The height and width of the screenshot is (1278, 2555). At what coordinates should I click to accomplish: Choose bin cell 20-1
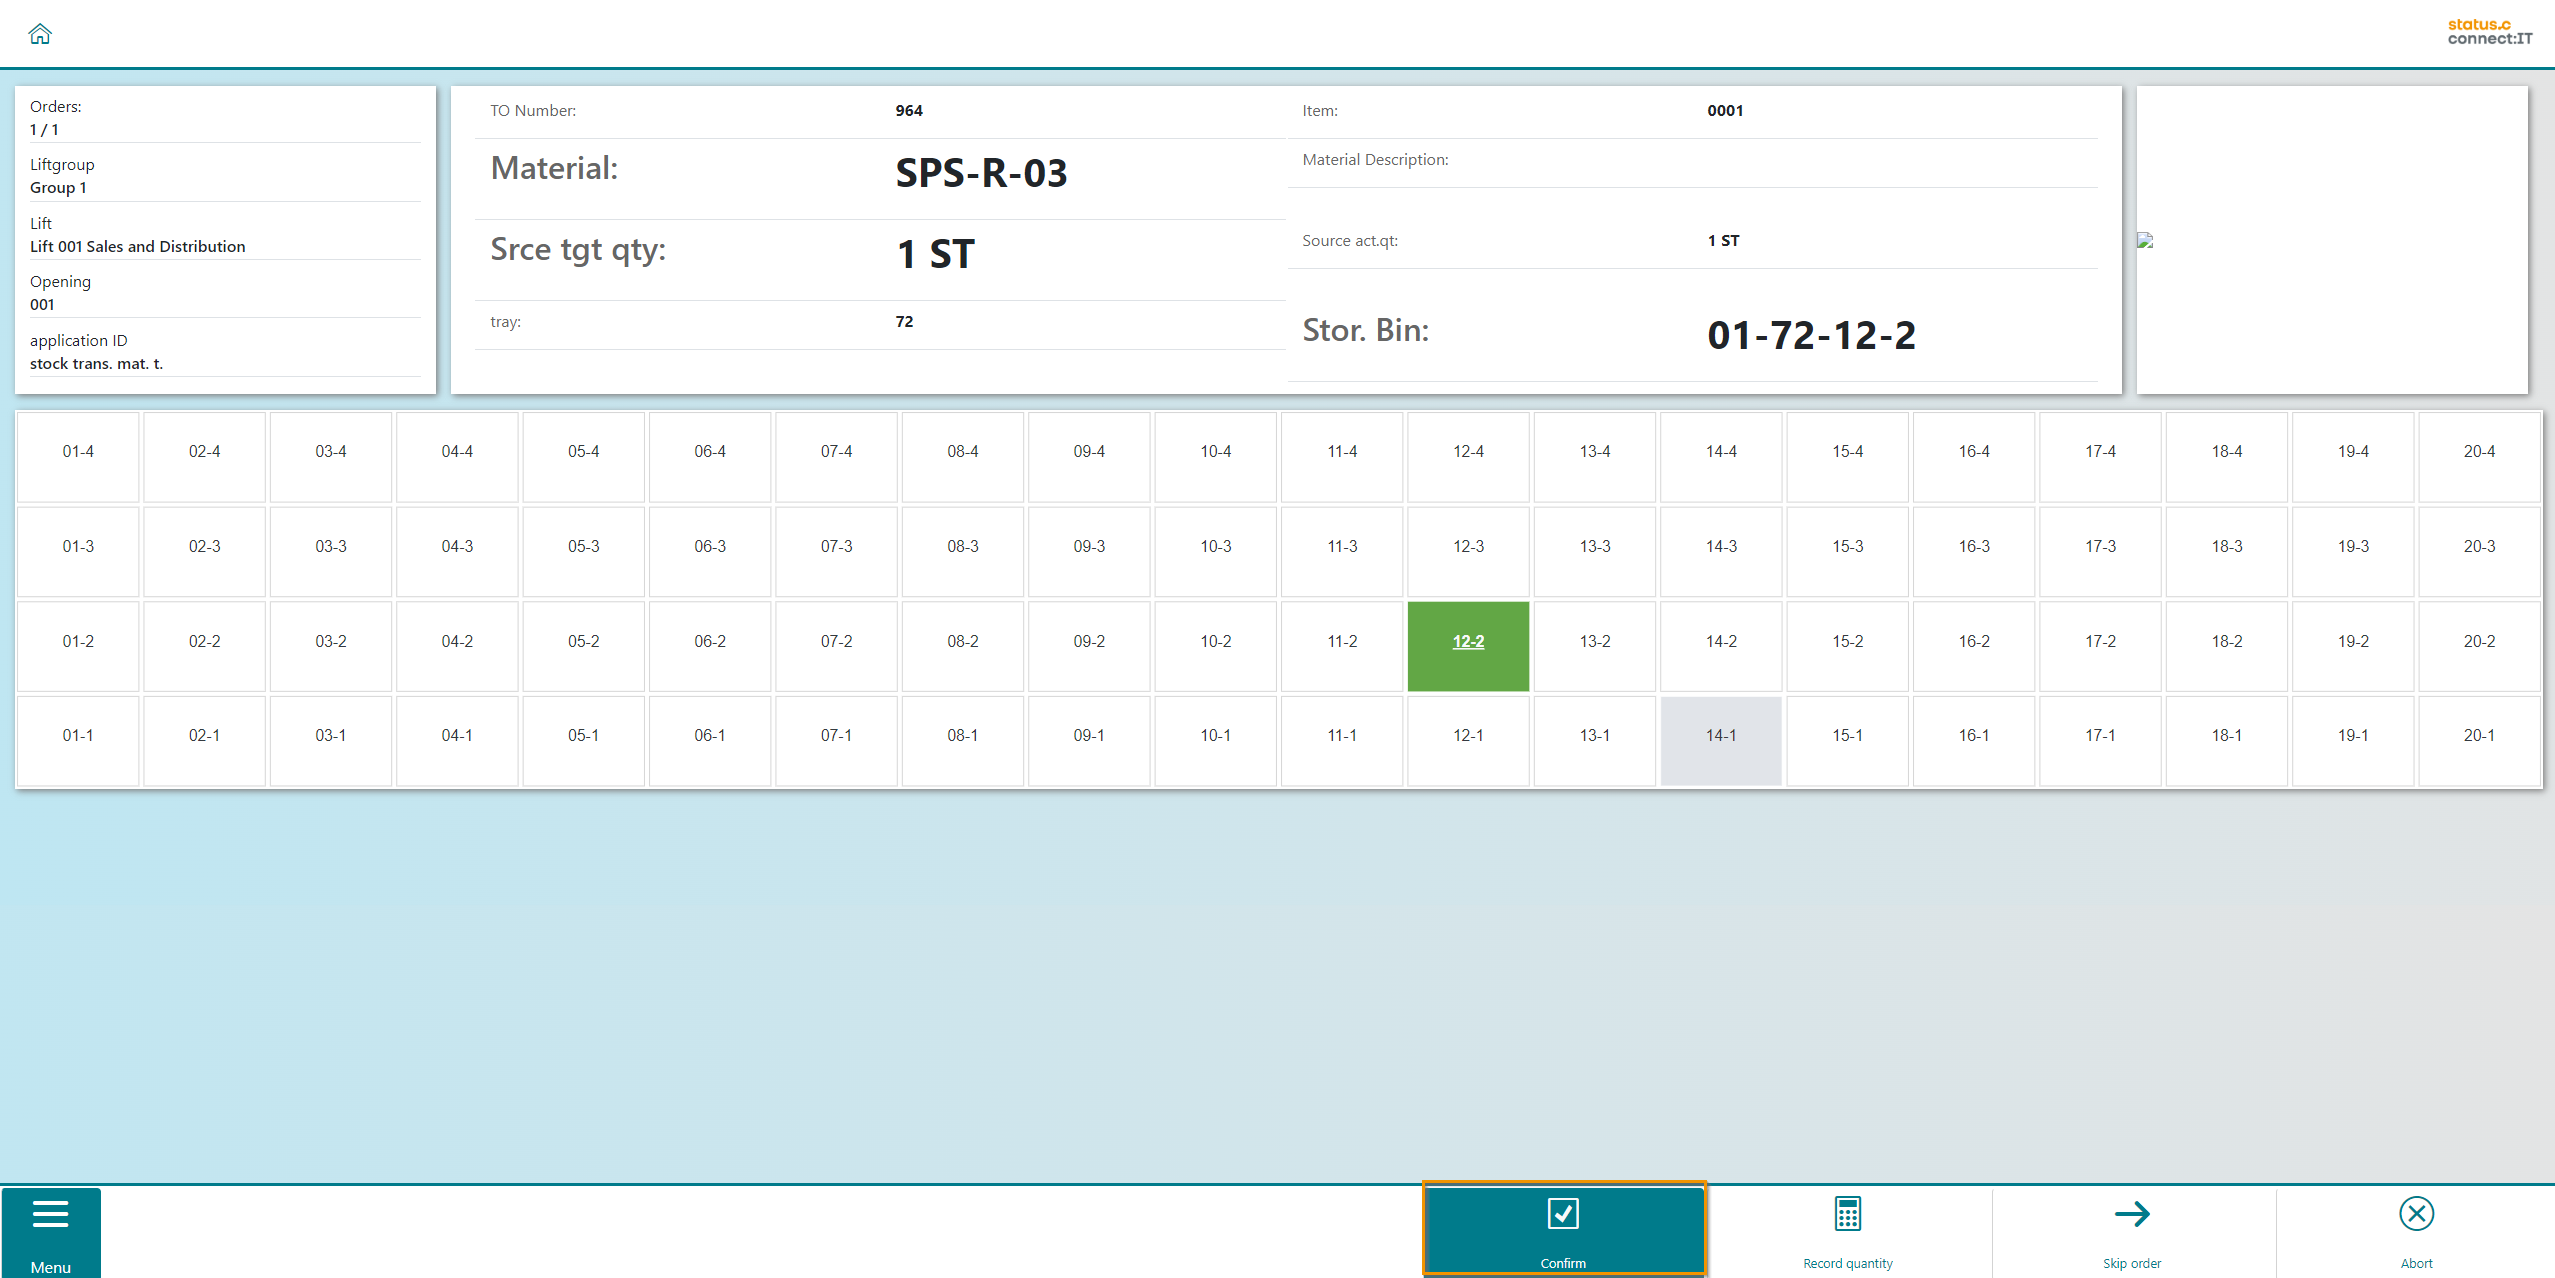tap(2479, 736)
